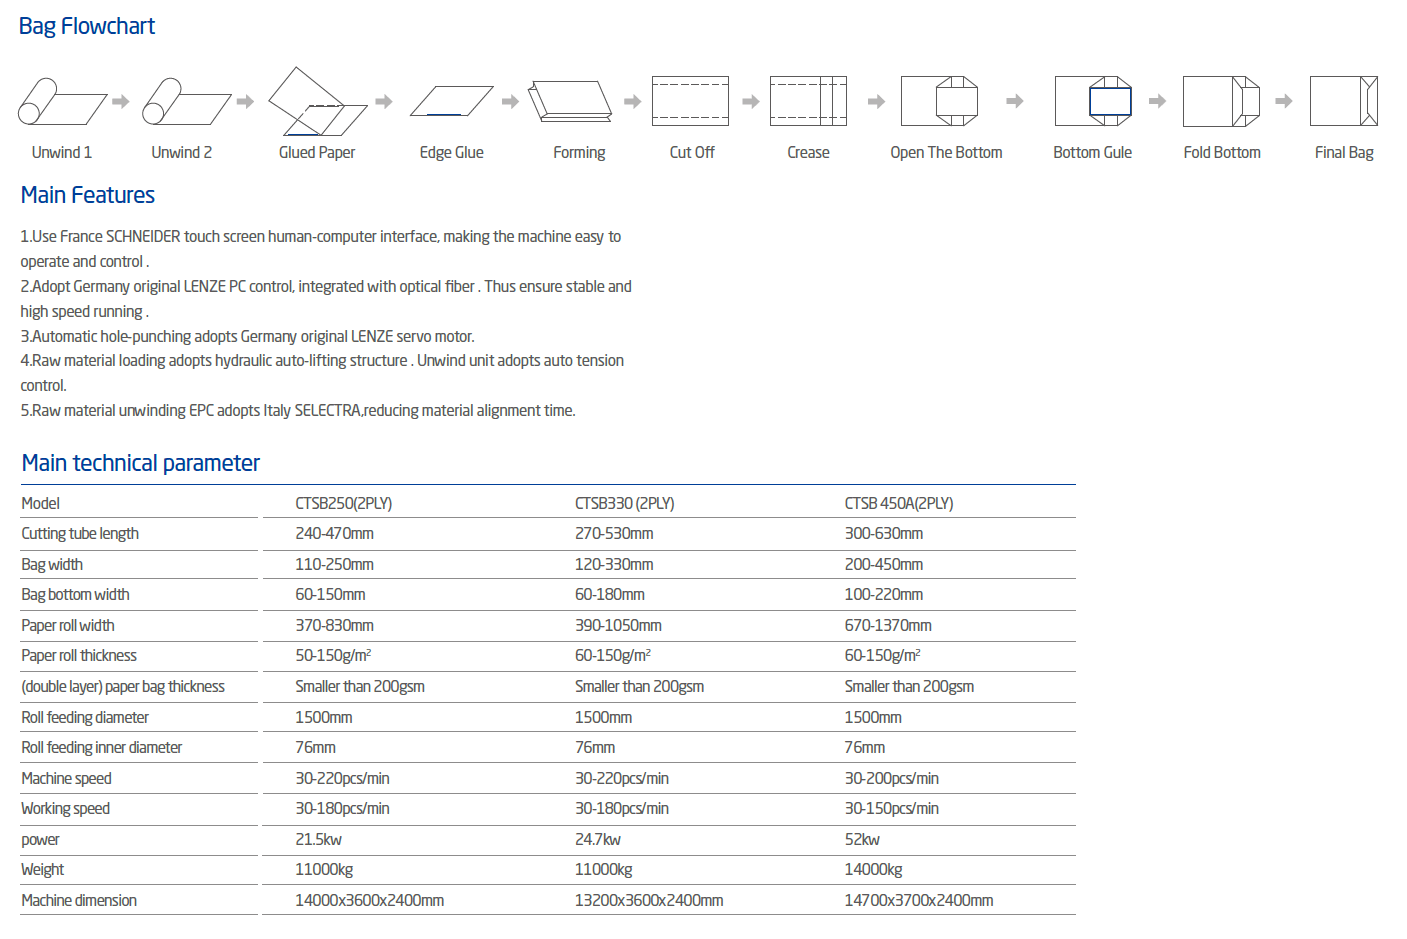
Task: Click the '14000x3600x2400mm' dimension cell
Action: (370, 901)
